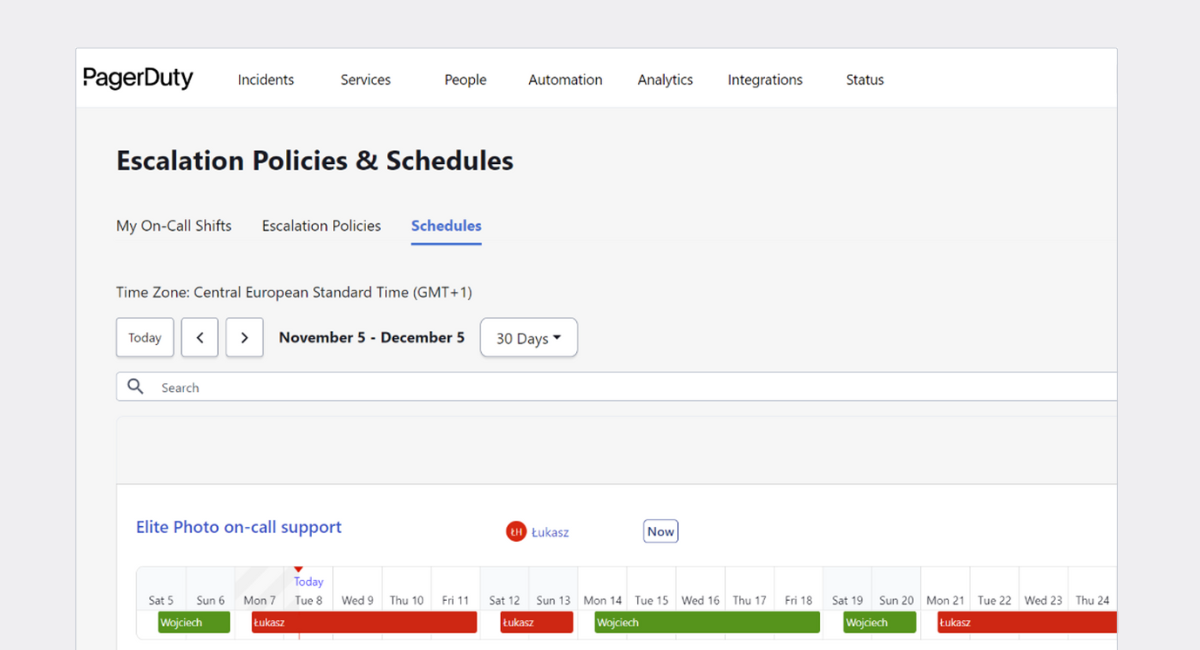Image resolution: width=1200 pixels, height=650 pixels.
Task: Switch to My On-Call Shifts tab
Action: coord(174,226)
